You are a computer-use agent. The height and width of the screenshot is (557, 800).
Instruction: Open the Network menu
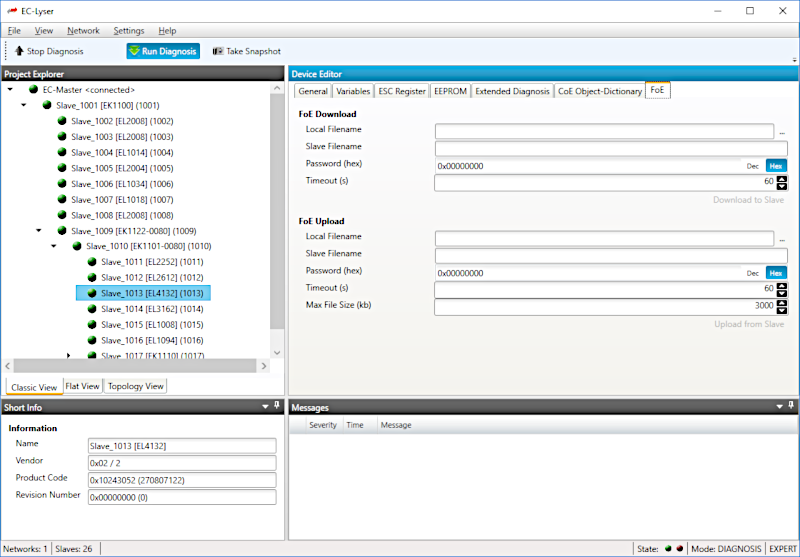(83, 31)
